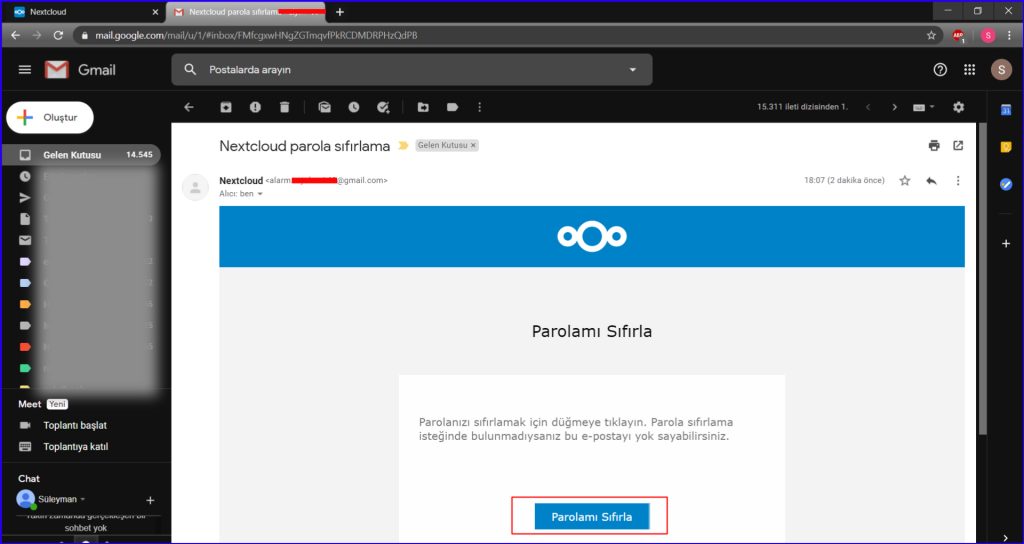1024x544 pixels.
Task: Open Google Calendar side panel
Action: (x=1006, y=110)
